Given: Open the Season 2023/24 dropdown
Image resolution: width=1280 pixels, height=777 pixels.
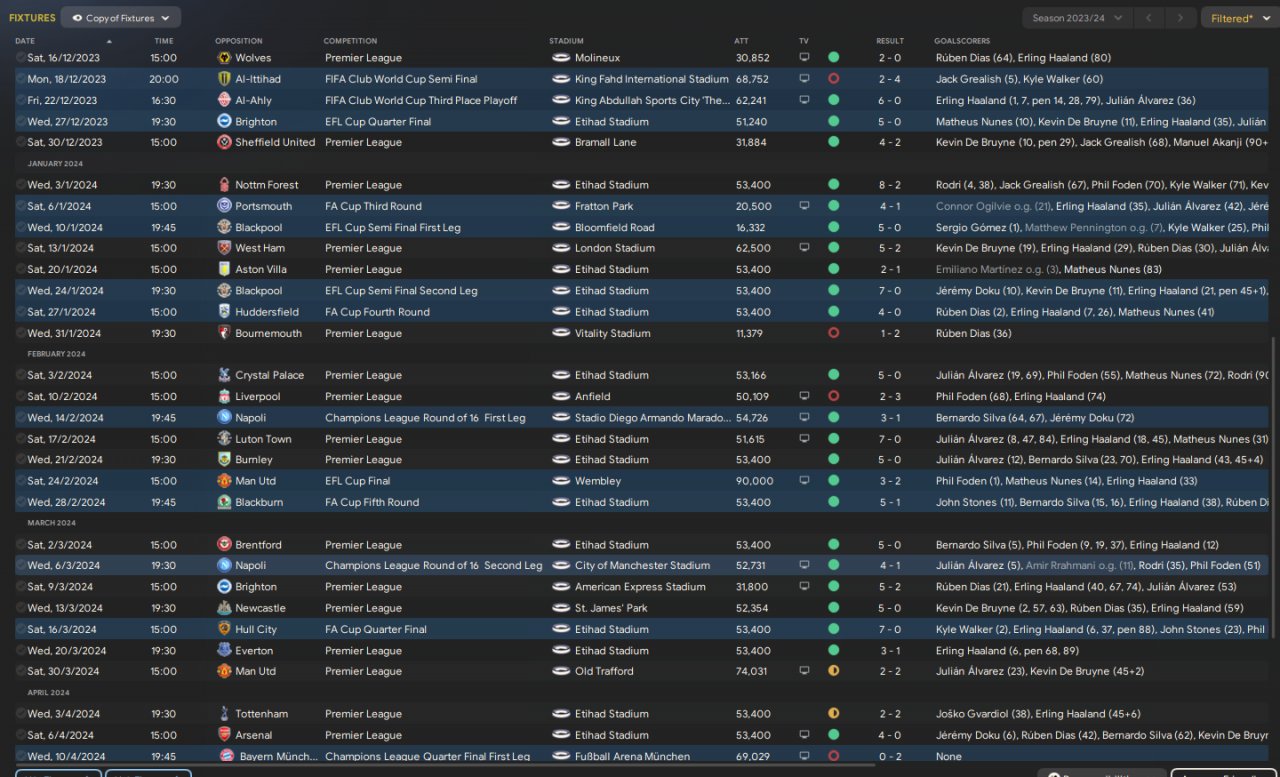Looking at the screenshot, I should [1078, 18].
